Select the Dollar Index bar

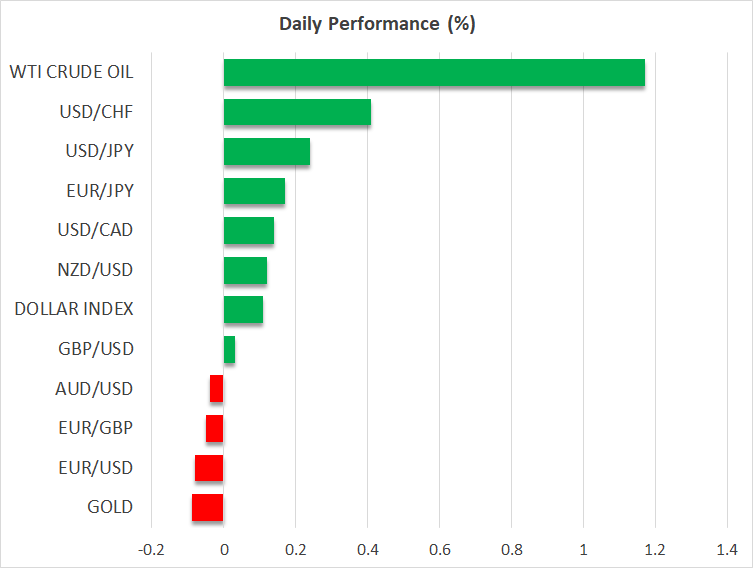tap(243, 310)
